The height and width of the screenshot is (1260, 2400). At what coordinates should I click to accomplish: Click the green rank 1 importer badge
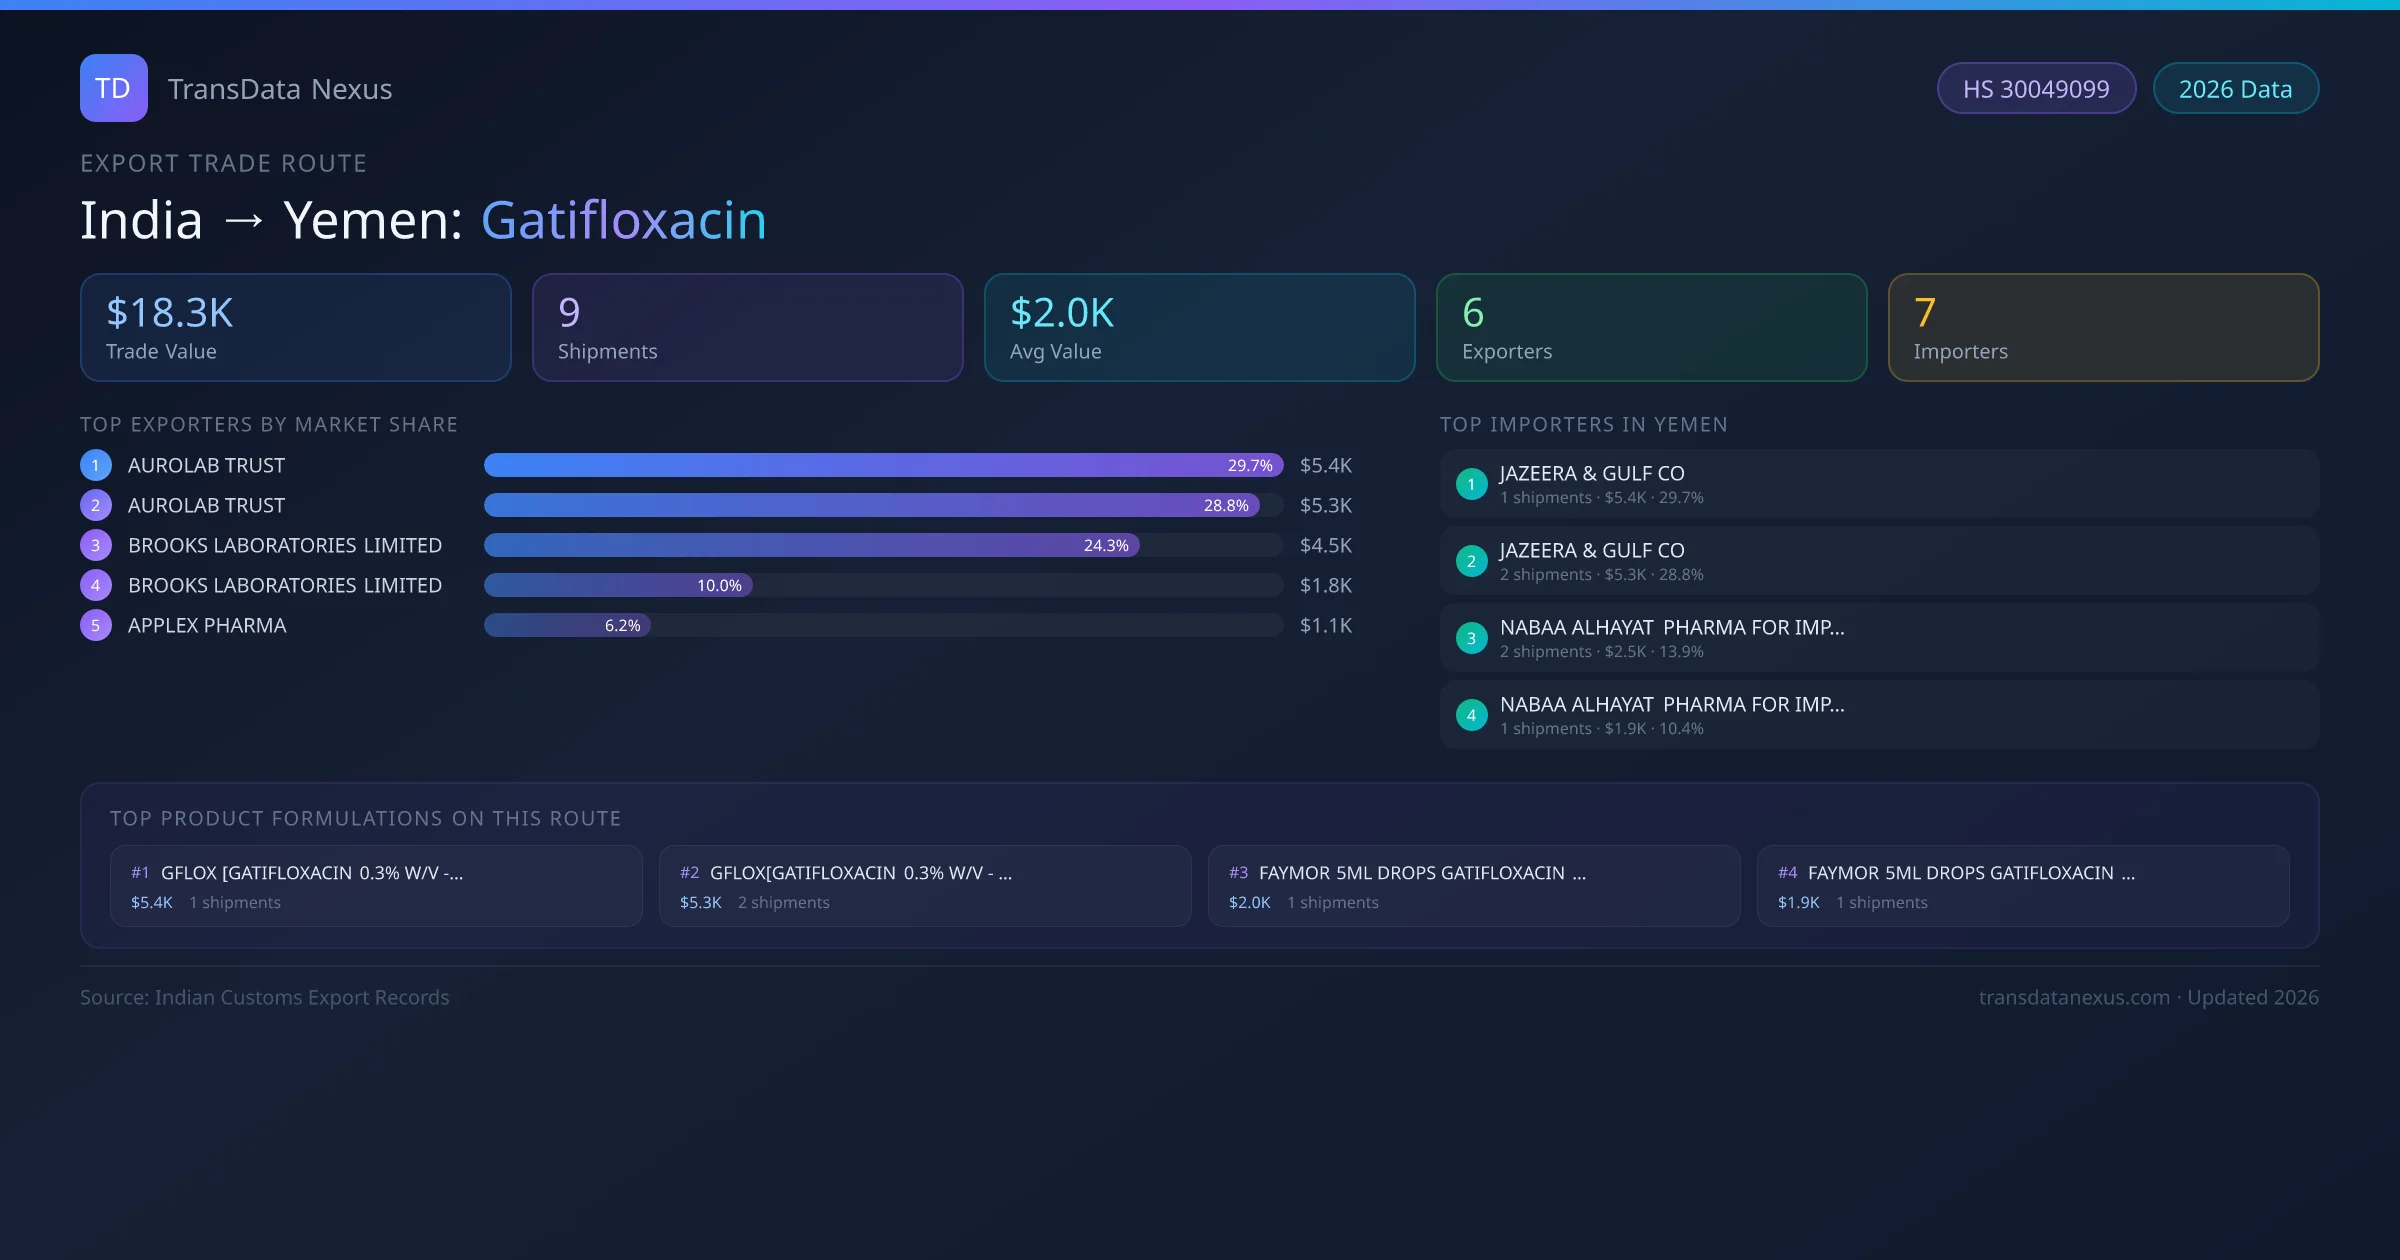[x=1471, y=484]
